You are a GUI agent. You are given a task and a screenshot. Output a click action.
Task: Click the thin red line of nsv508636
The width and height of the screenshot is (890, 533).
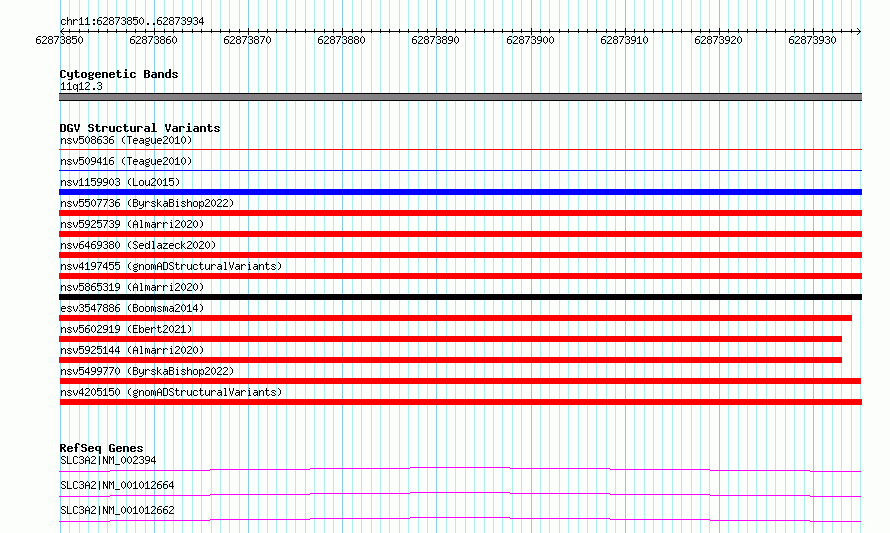460,150
